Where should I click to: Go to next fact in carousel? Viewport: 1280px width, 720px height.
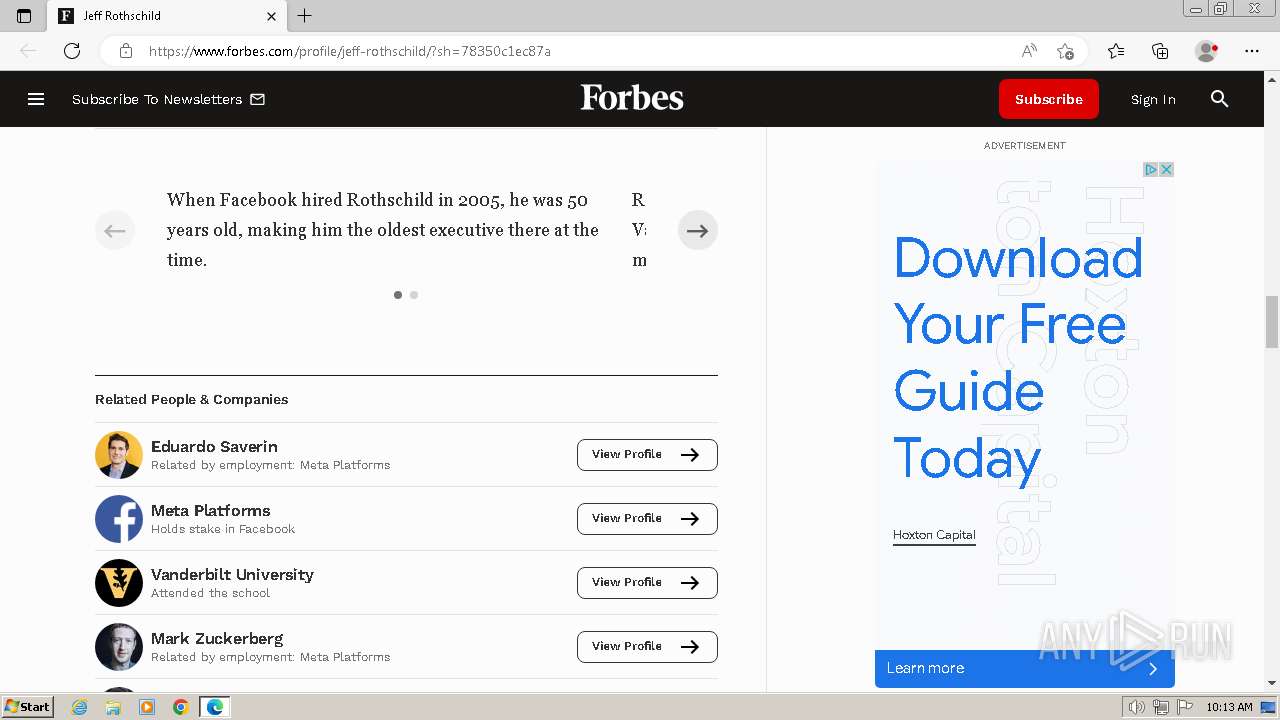click(x=697, y=230)
